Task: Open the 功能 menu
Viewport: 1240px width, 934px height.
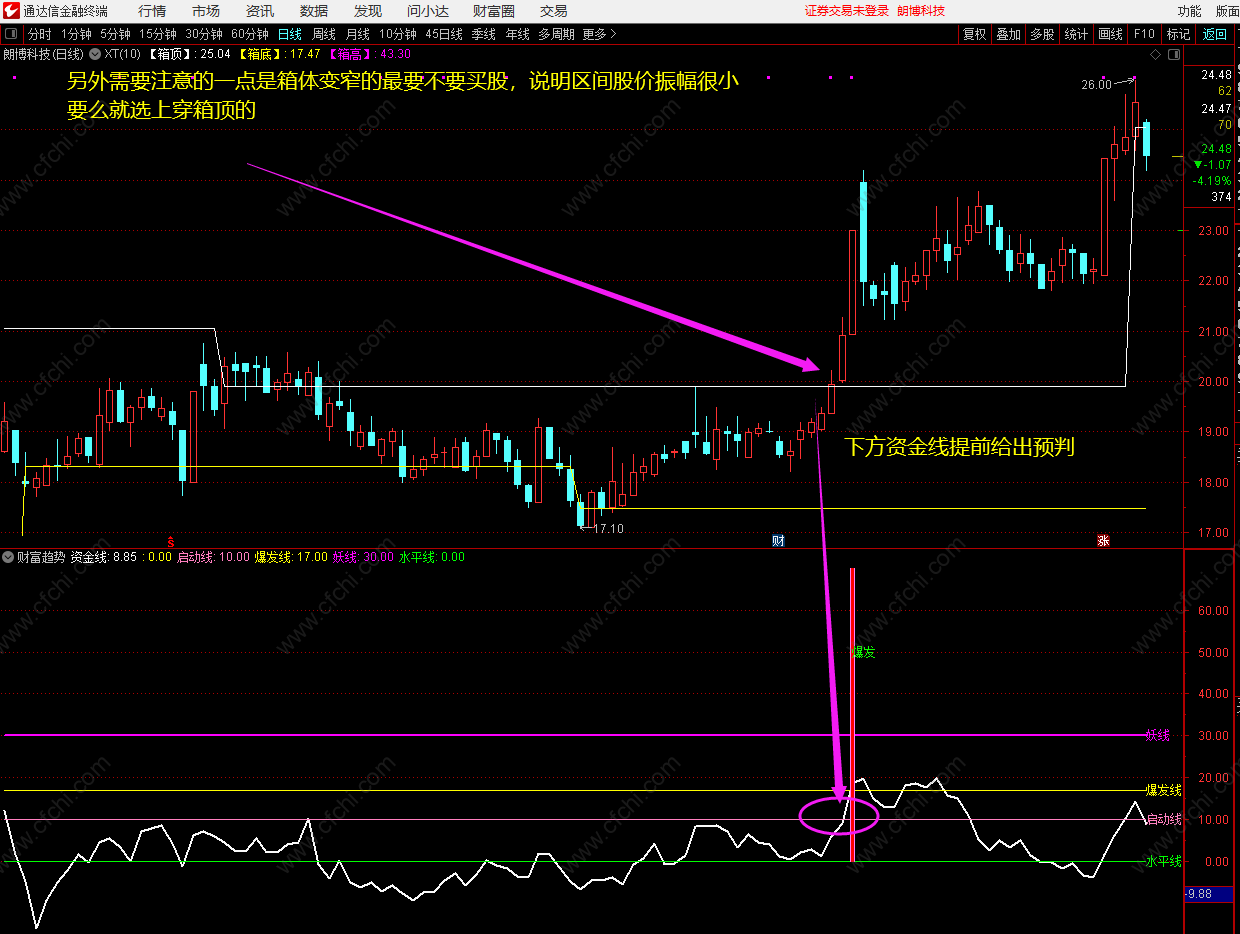Action: pos(1190,11)
